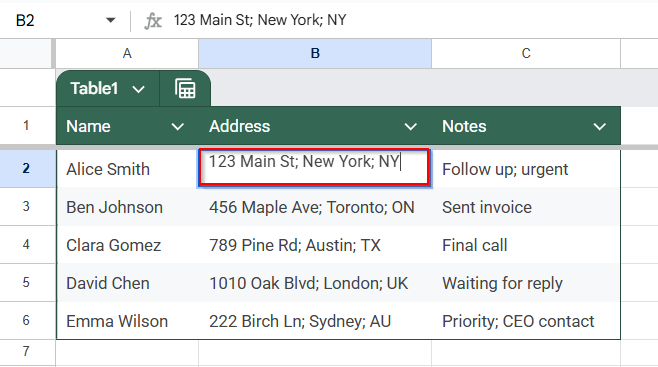Select the Priority; CEO contact cell

(x=526, y=321)
